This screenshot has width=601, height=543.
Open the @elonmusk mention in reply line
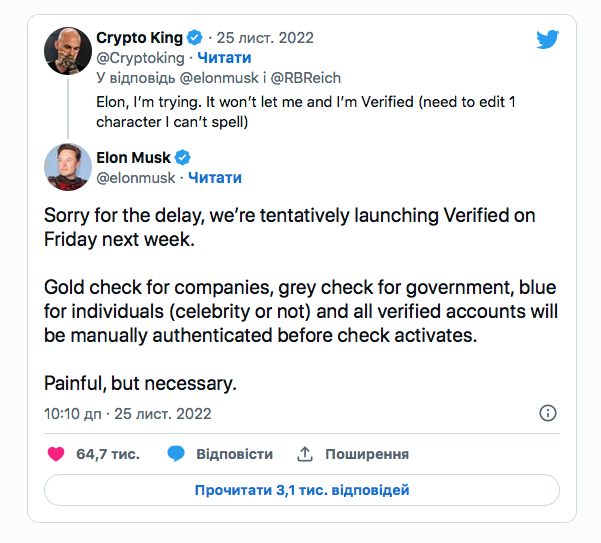[x=220, y=76]
